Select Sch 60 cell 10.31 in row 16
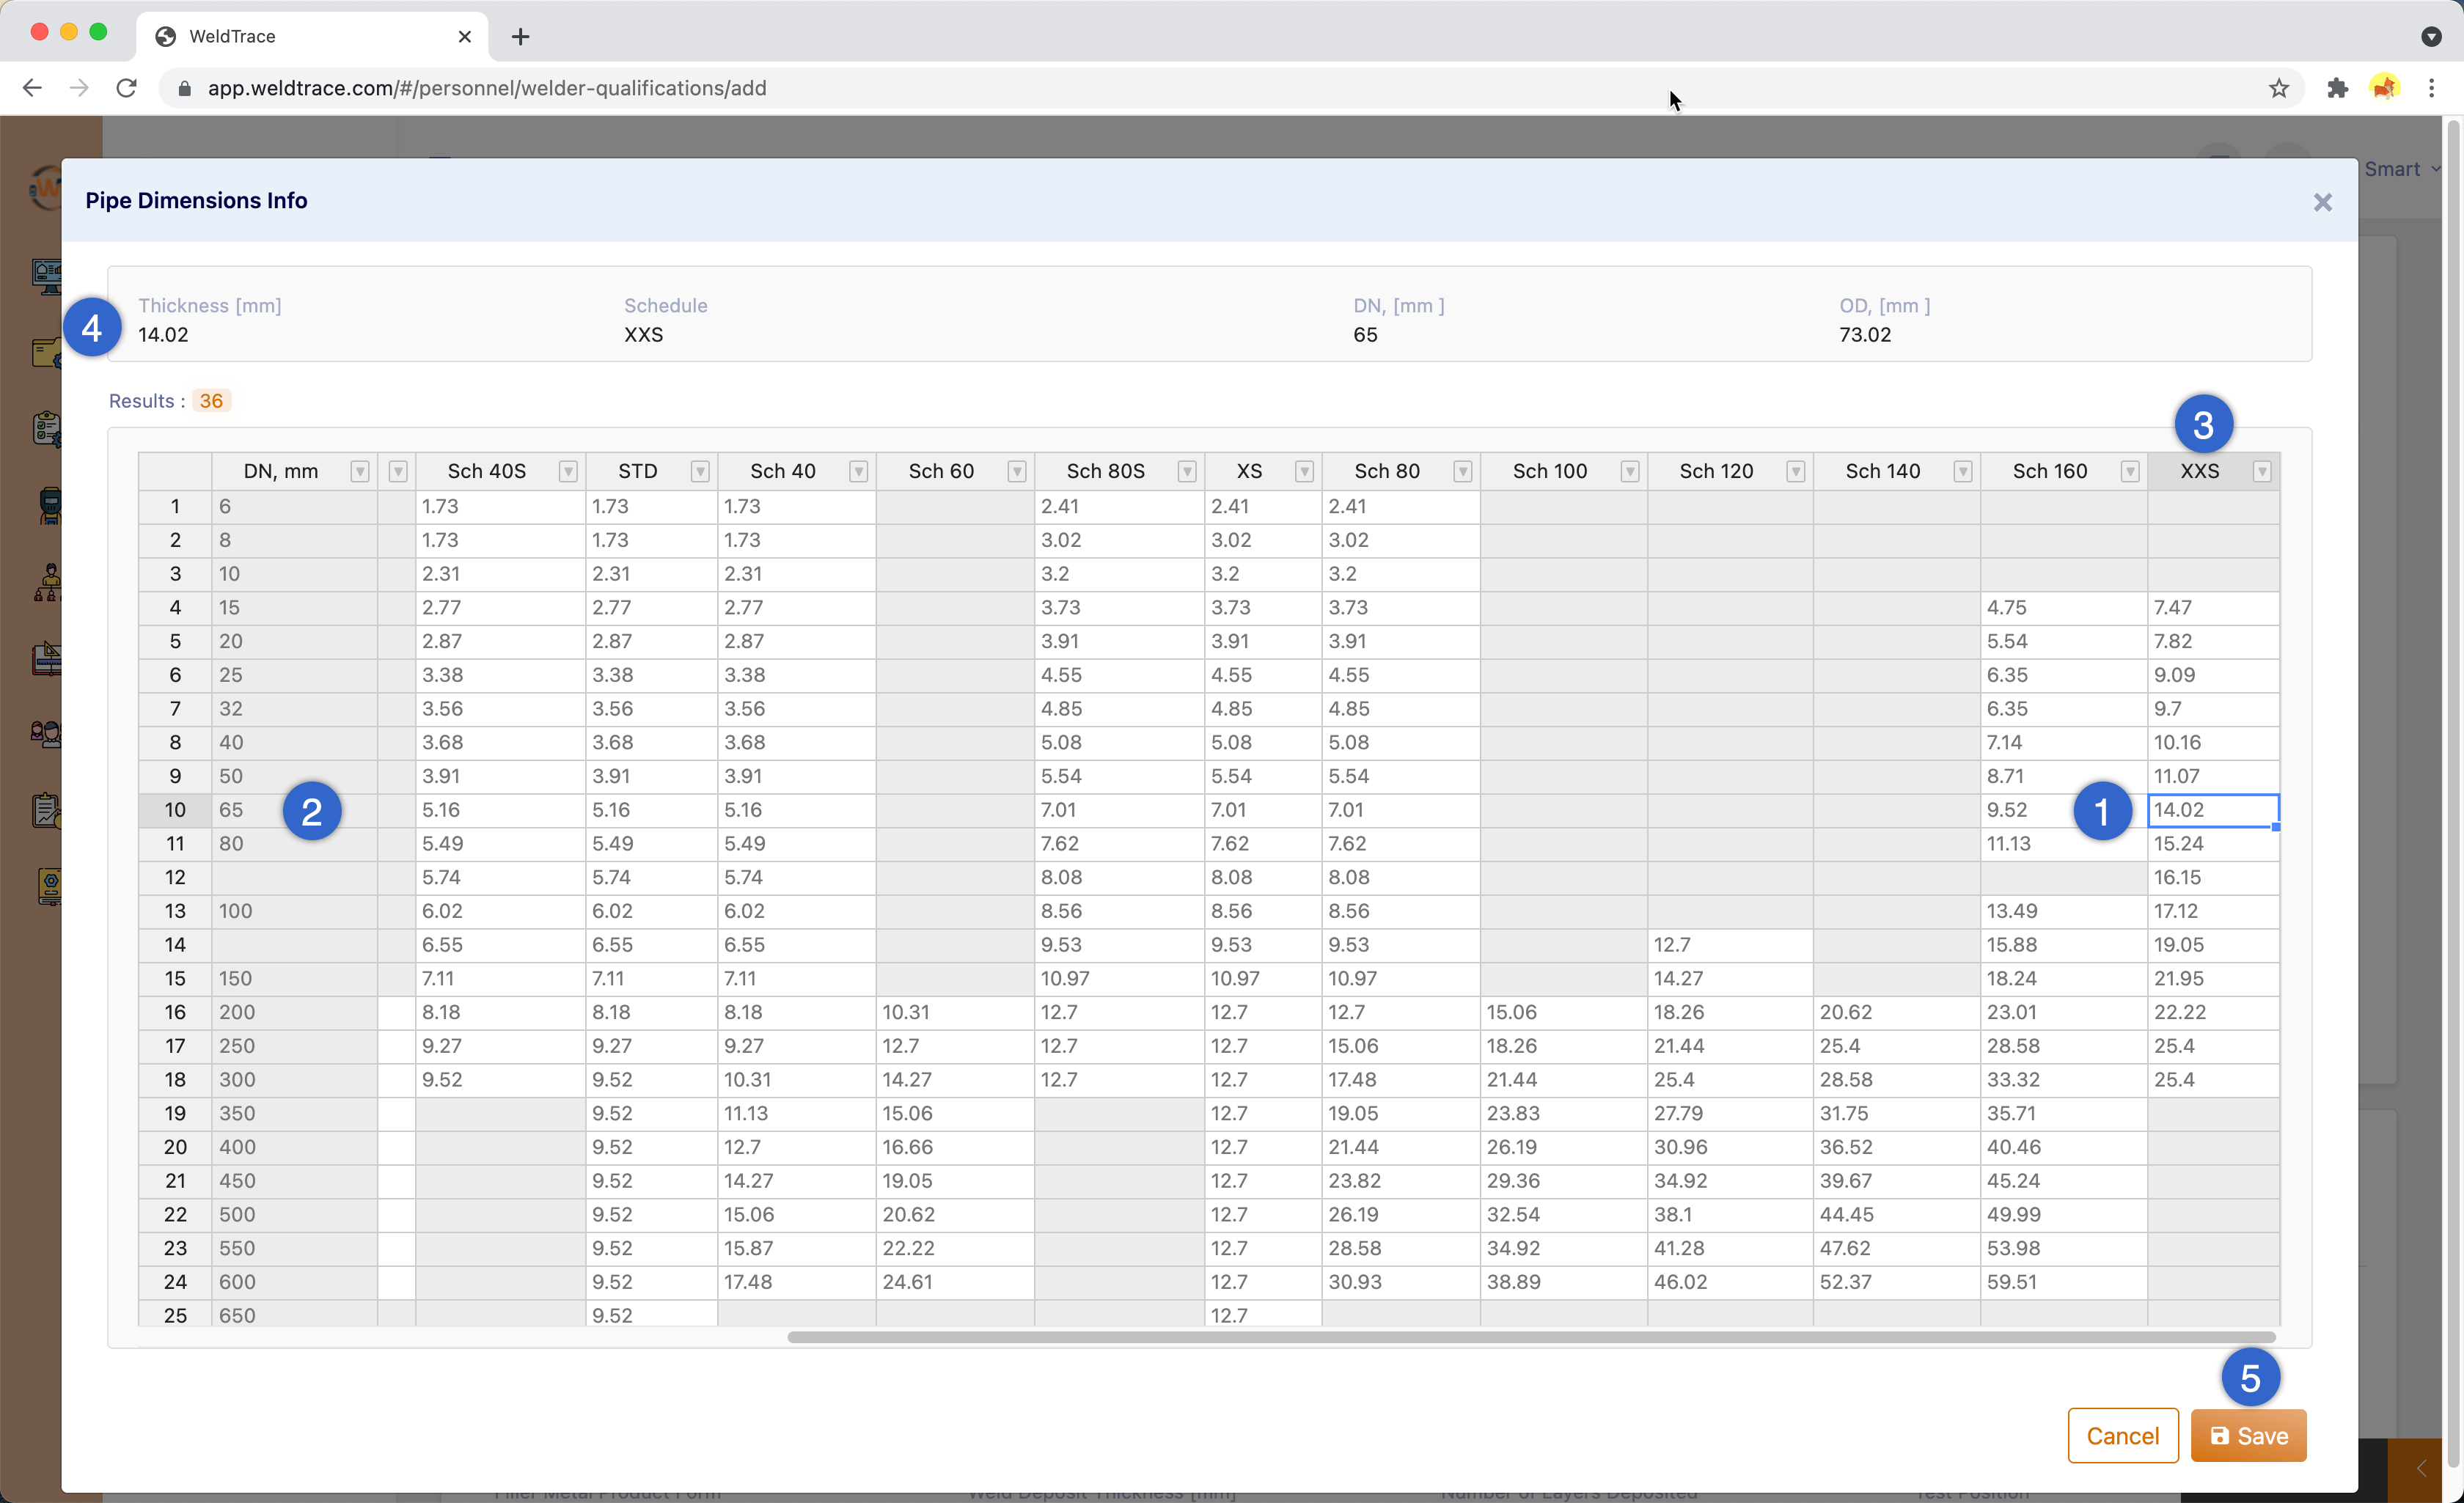This screenshot has height=1503, width=2464. tap(955, 1012)
